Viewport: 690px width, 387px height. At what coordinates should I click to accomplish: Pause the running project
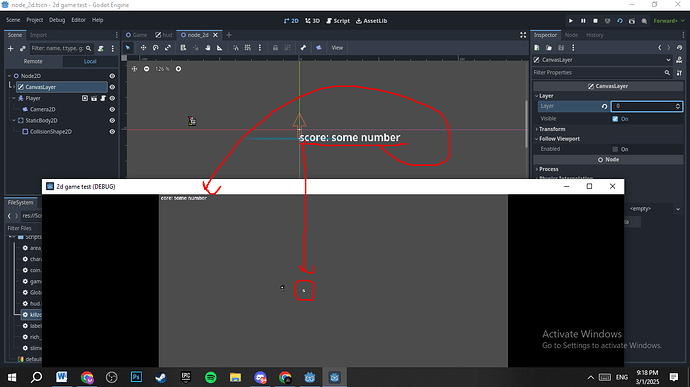(x=583, y=21)
